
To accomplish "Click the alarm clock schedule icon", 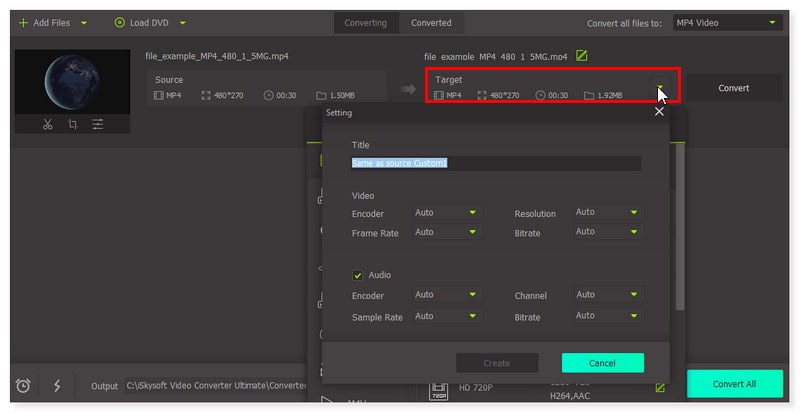I will [x=23, y=385].
